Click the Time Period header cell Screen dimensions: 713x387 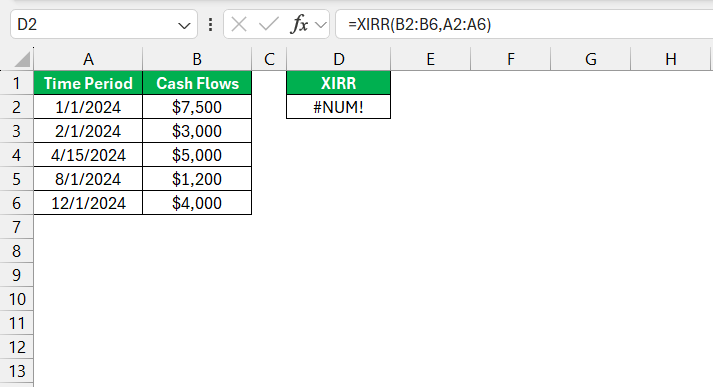tap(88, 83)
